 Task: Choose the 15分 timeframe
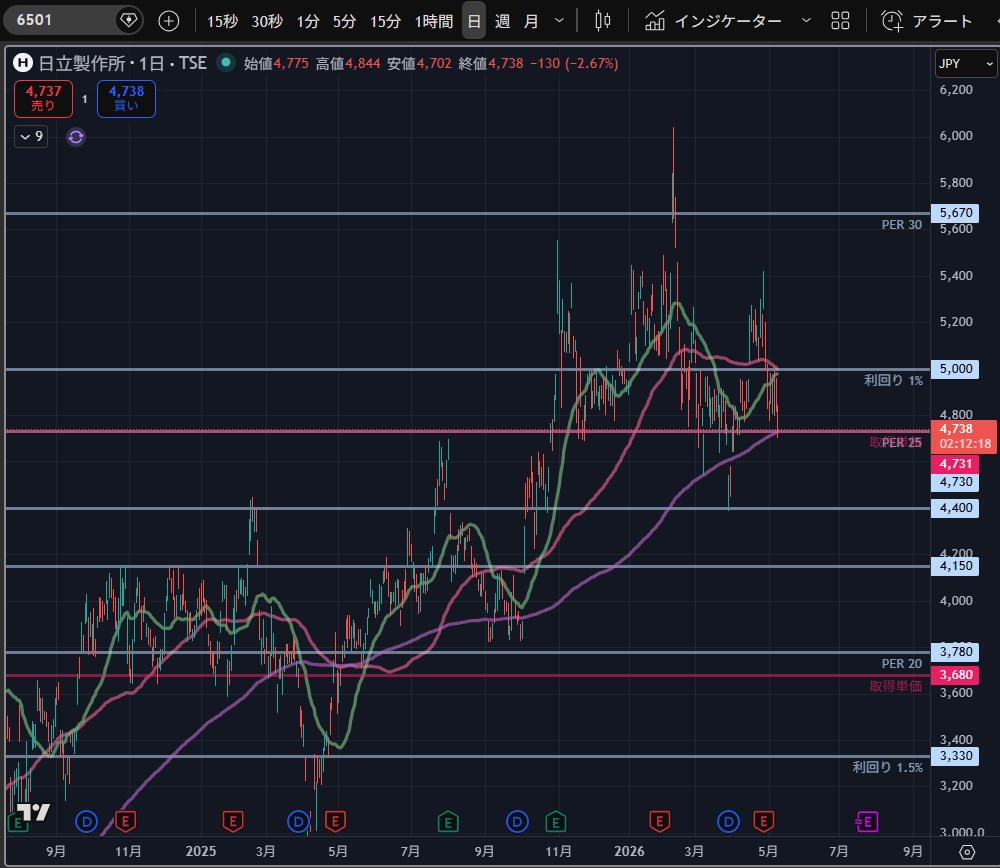tap(385, 22)
